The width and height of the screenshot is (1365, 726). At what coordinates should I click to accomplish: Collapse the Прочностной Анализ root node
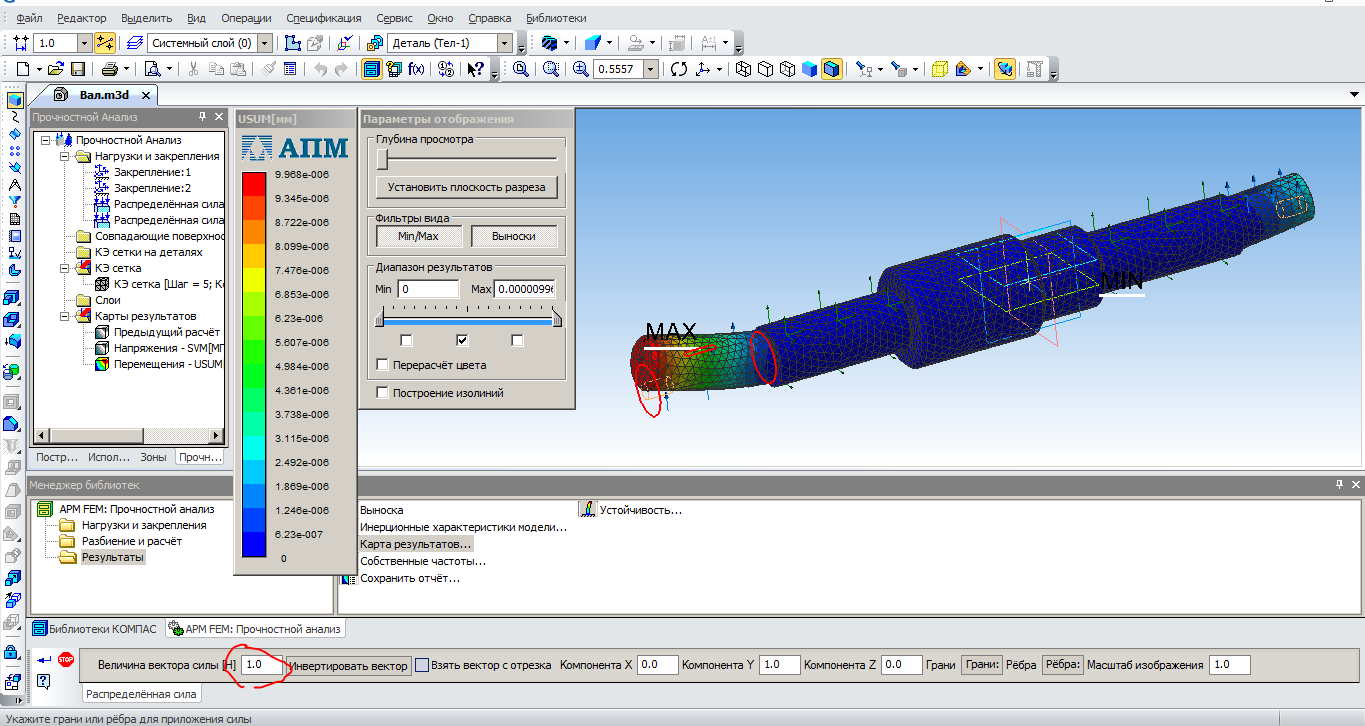point(46,140)
